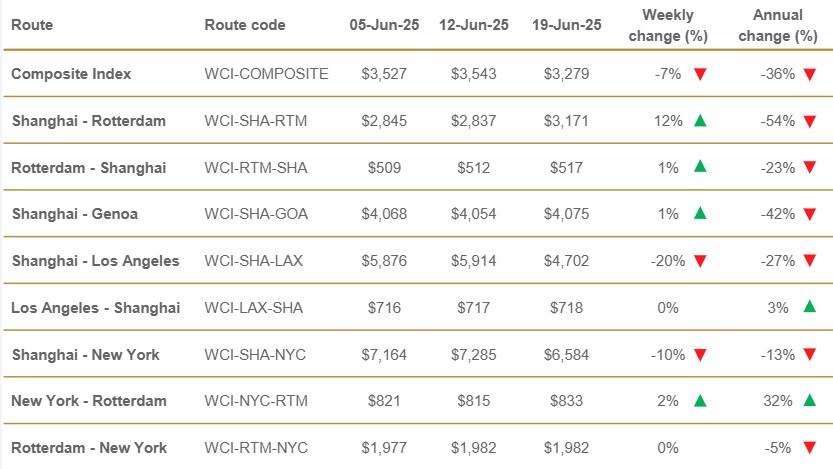833x469 pixels.
Task: Select the Composite Index row label
Action: pos(71,74)
